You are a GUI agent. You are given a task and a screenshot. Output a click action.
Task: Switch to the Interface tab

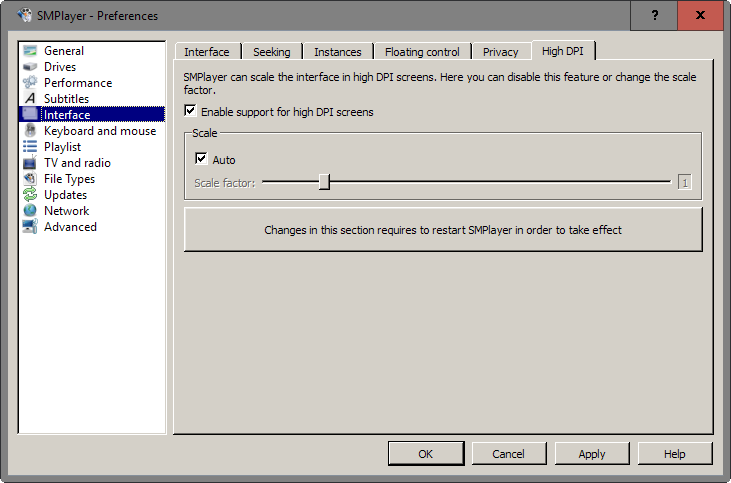(207, 52)
